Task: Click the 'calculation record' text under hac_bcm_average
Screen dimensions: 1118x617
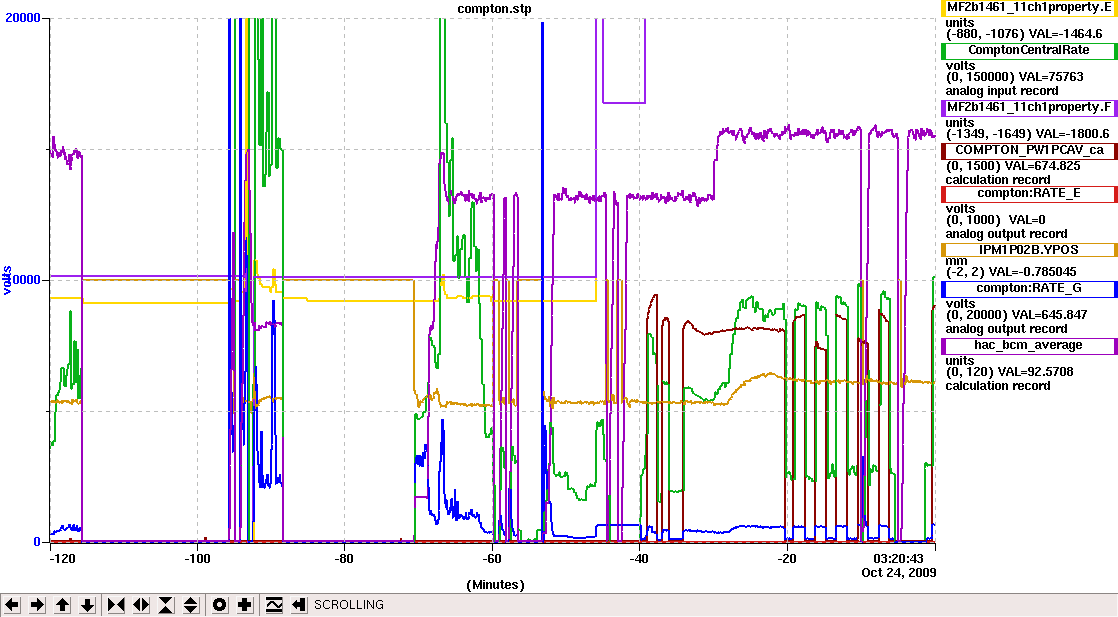Action: (998, 386)
